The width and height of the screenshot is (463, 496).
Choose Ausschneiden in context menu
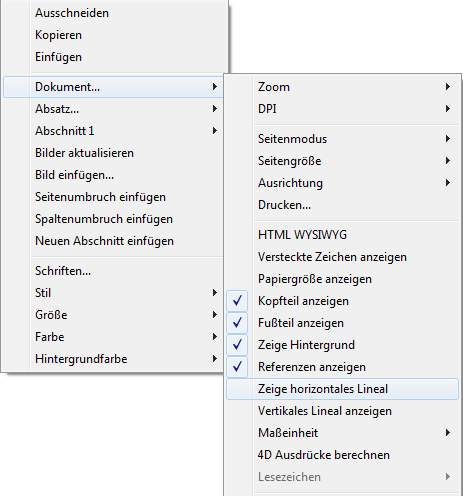[x=113, y=13]
